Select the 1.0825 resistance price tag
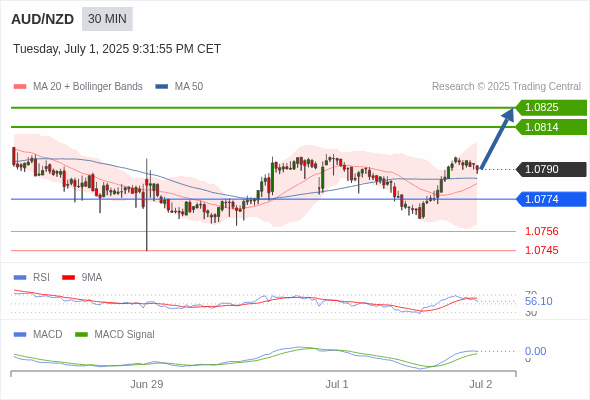 [x=551, y=108]
